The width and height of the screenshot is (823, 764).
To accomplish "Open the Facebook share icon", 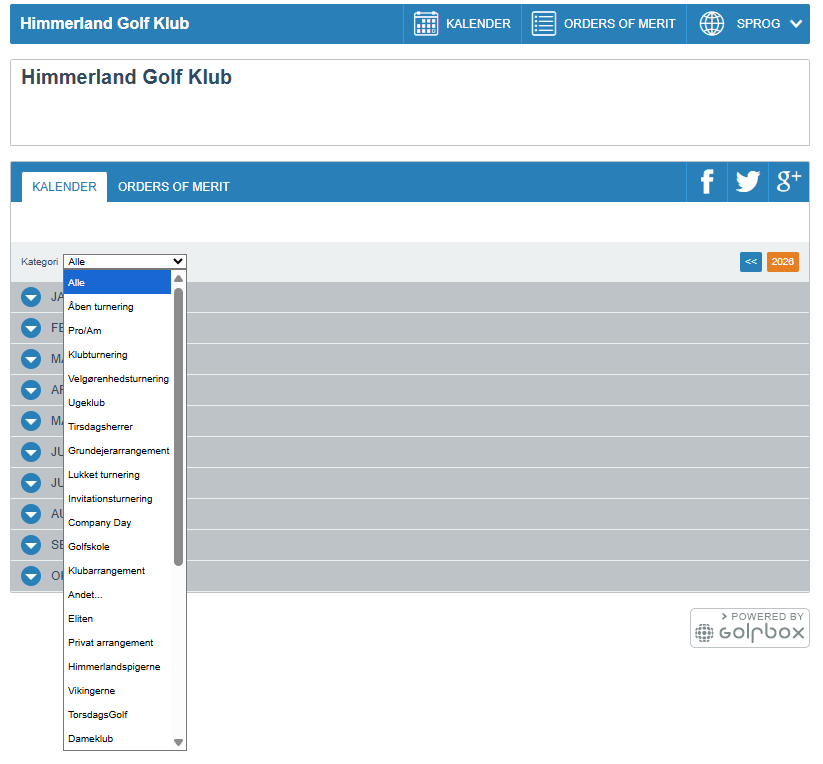I will [x=707, y=182].
